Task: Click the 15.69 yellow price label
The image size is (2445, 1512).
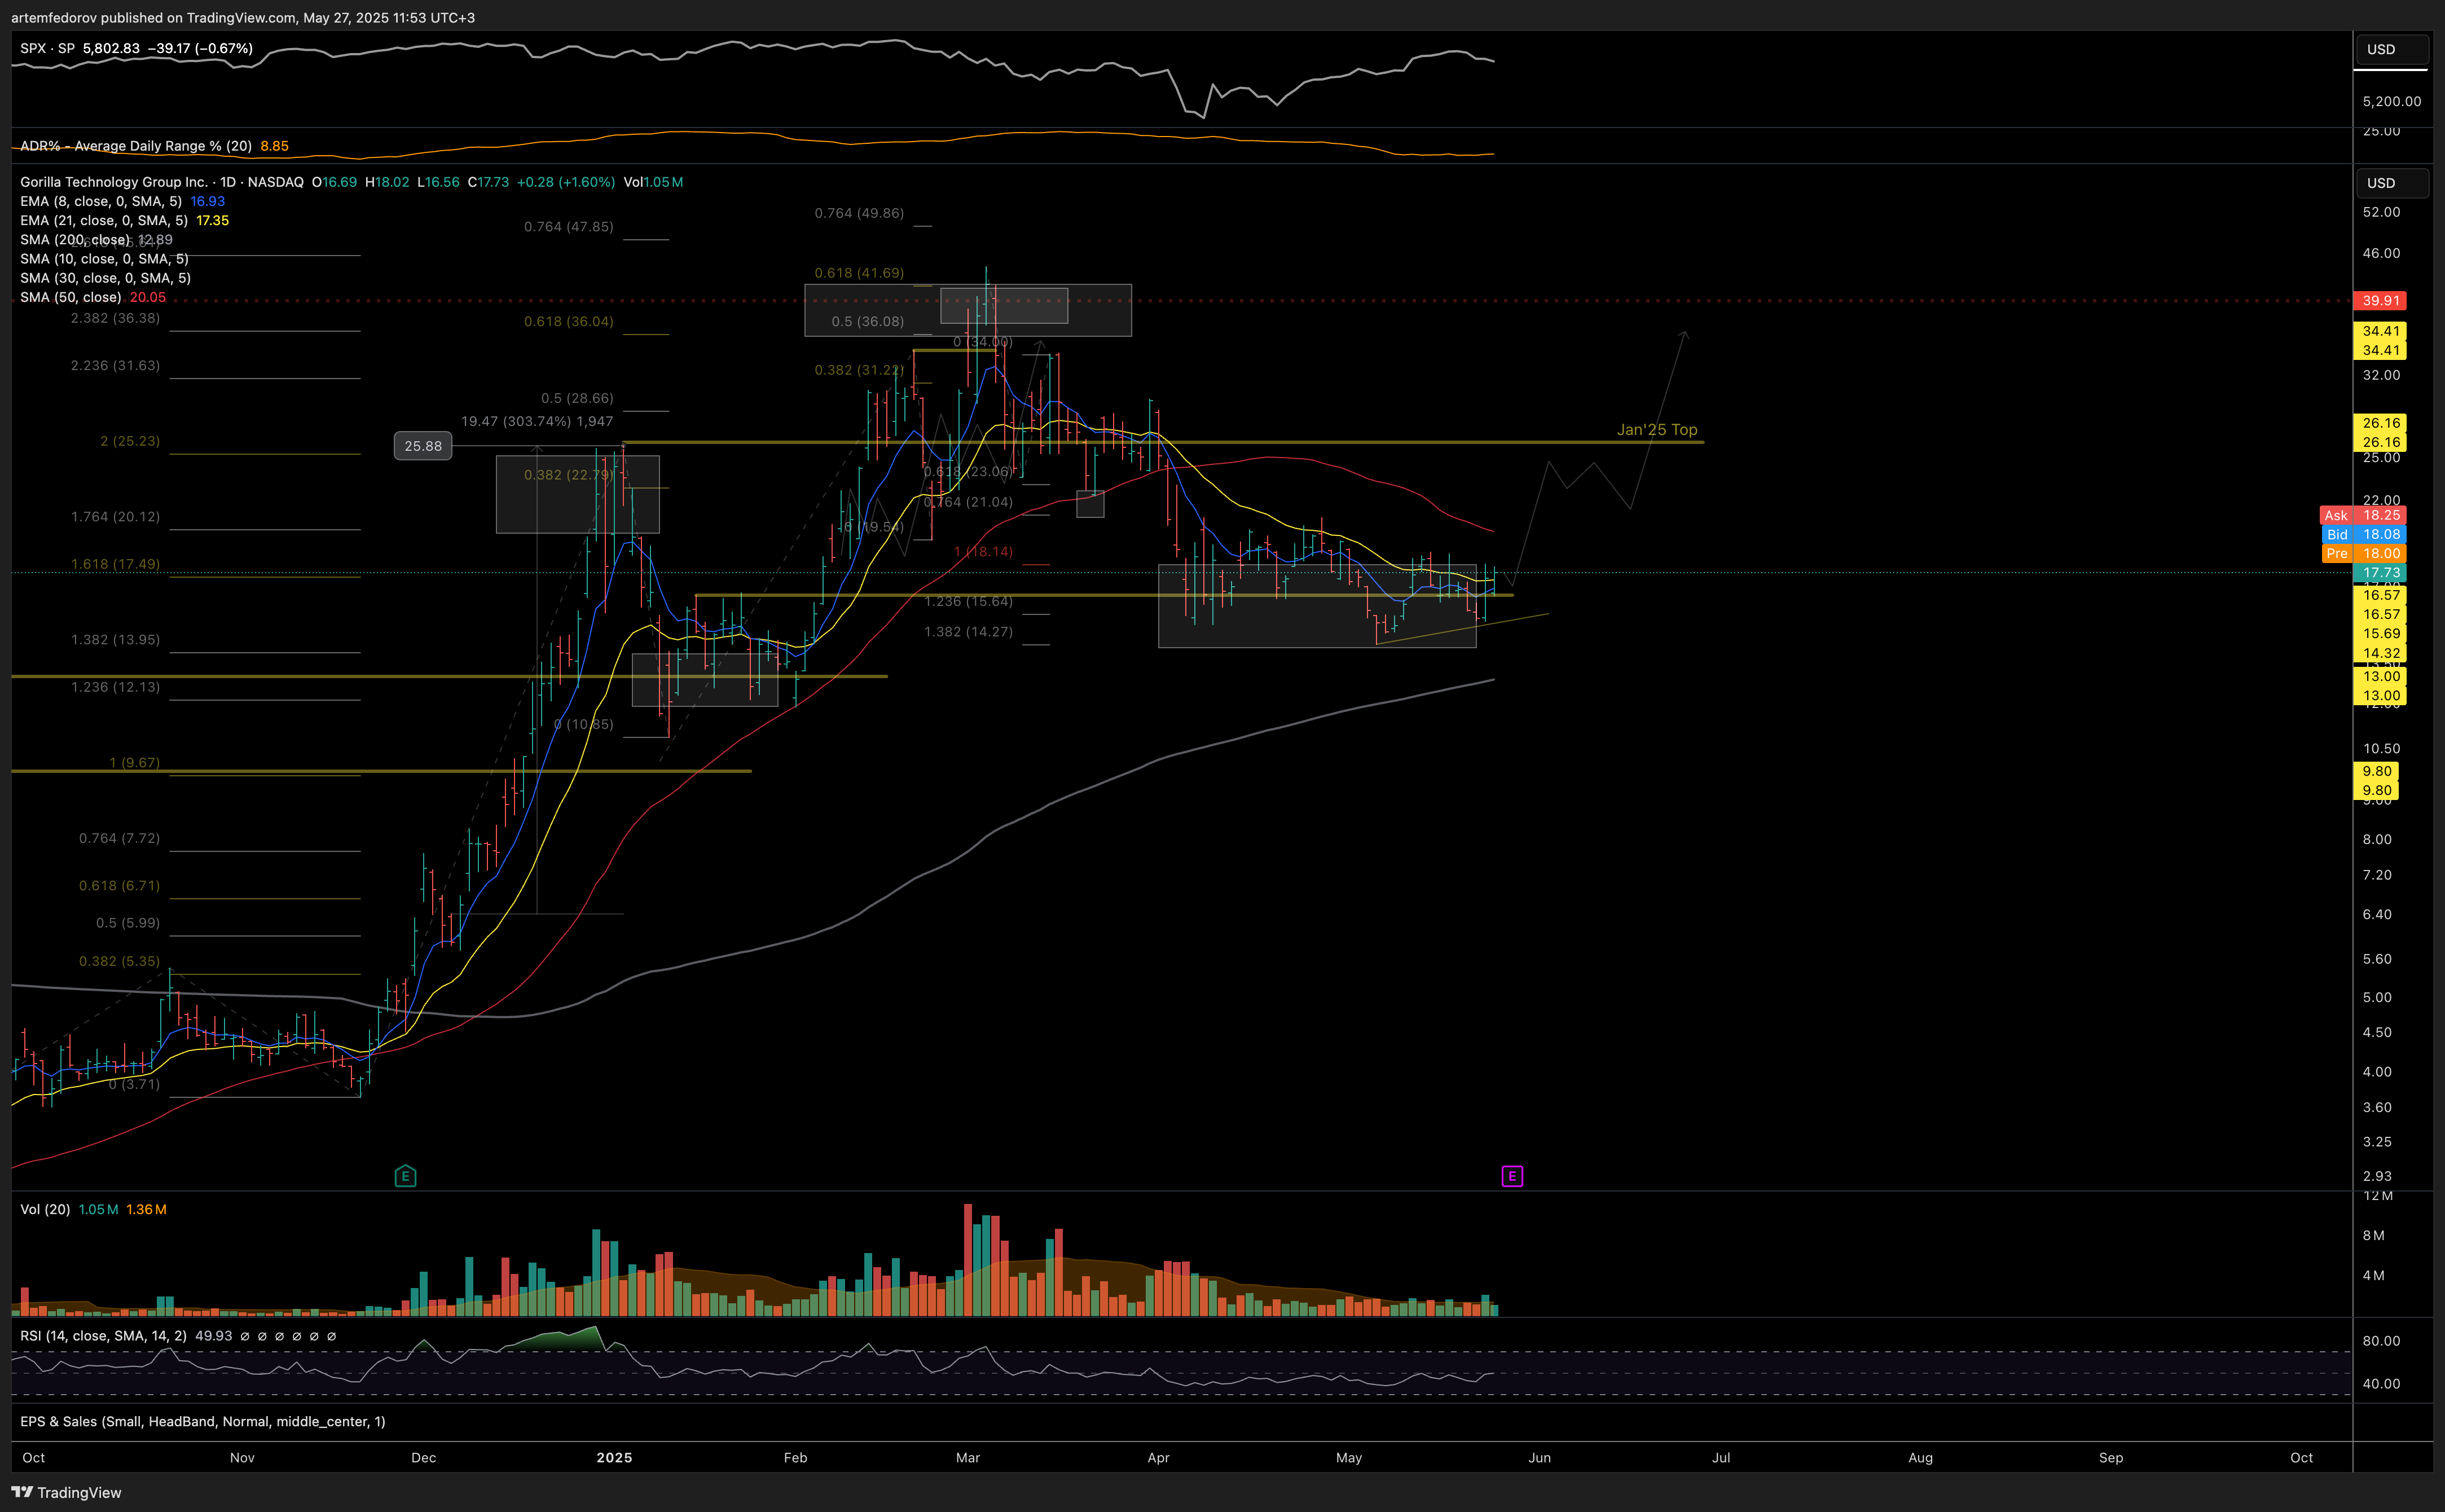Action: 2380,634
